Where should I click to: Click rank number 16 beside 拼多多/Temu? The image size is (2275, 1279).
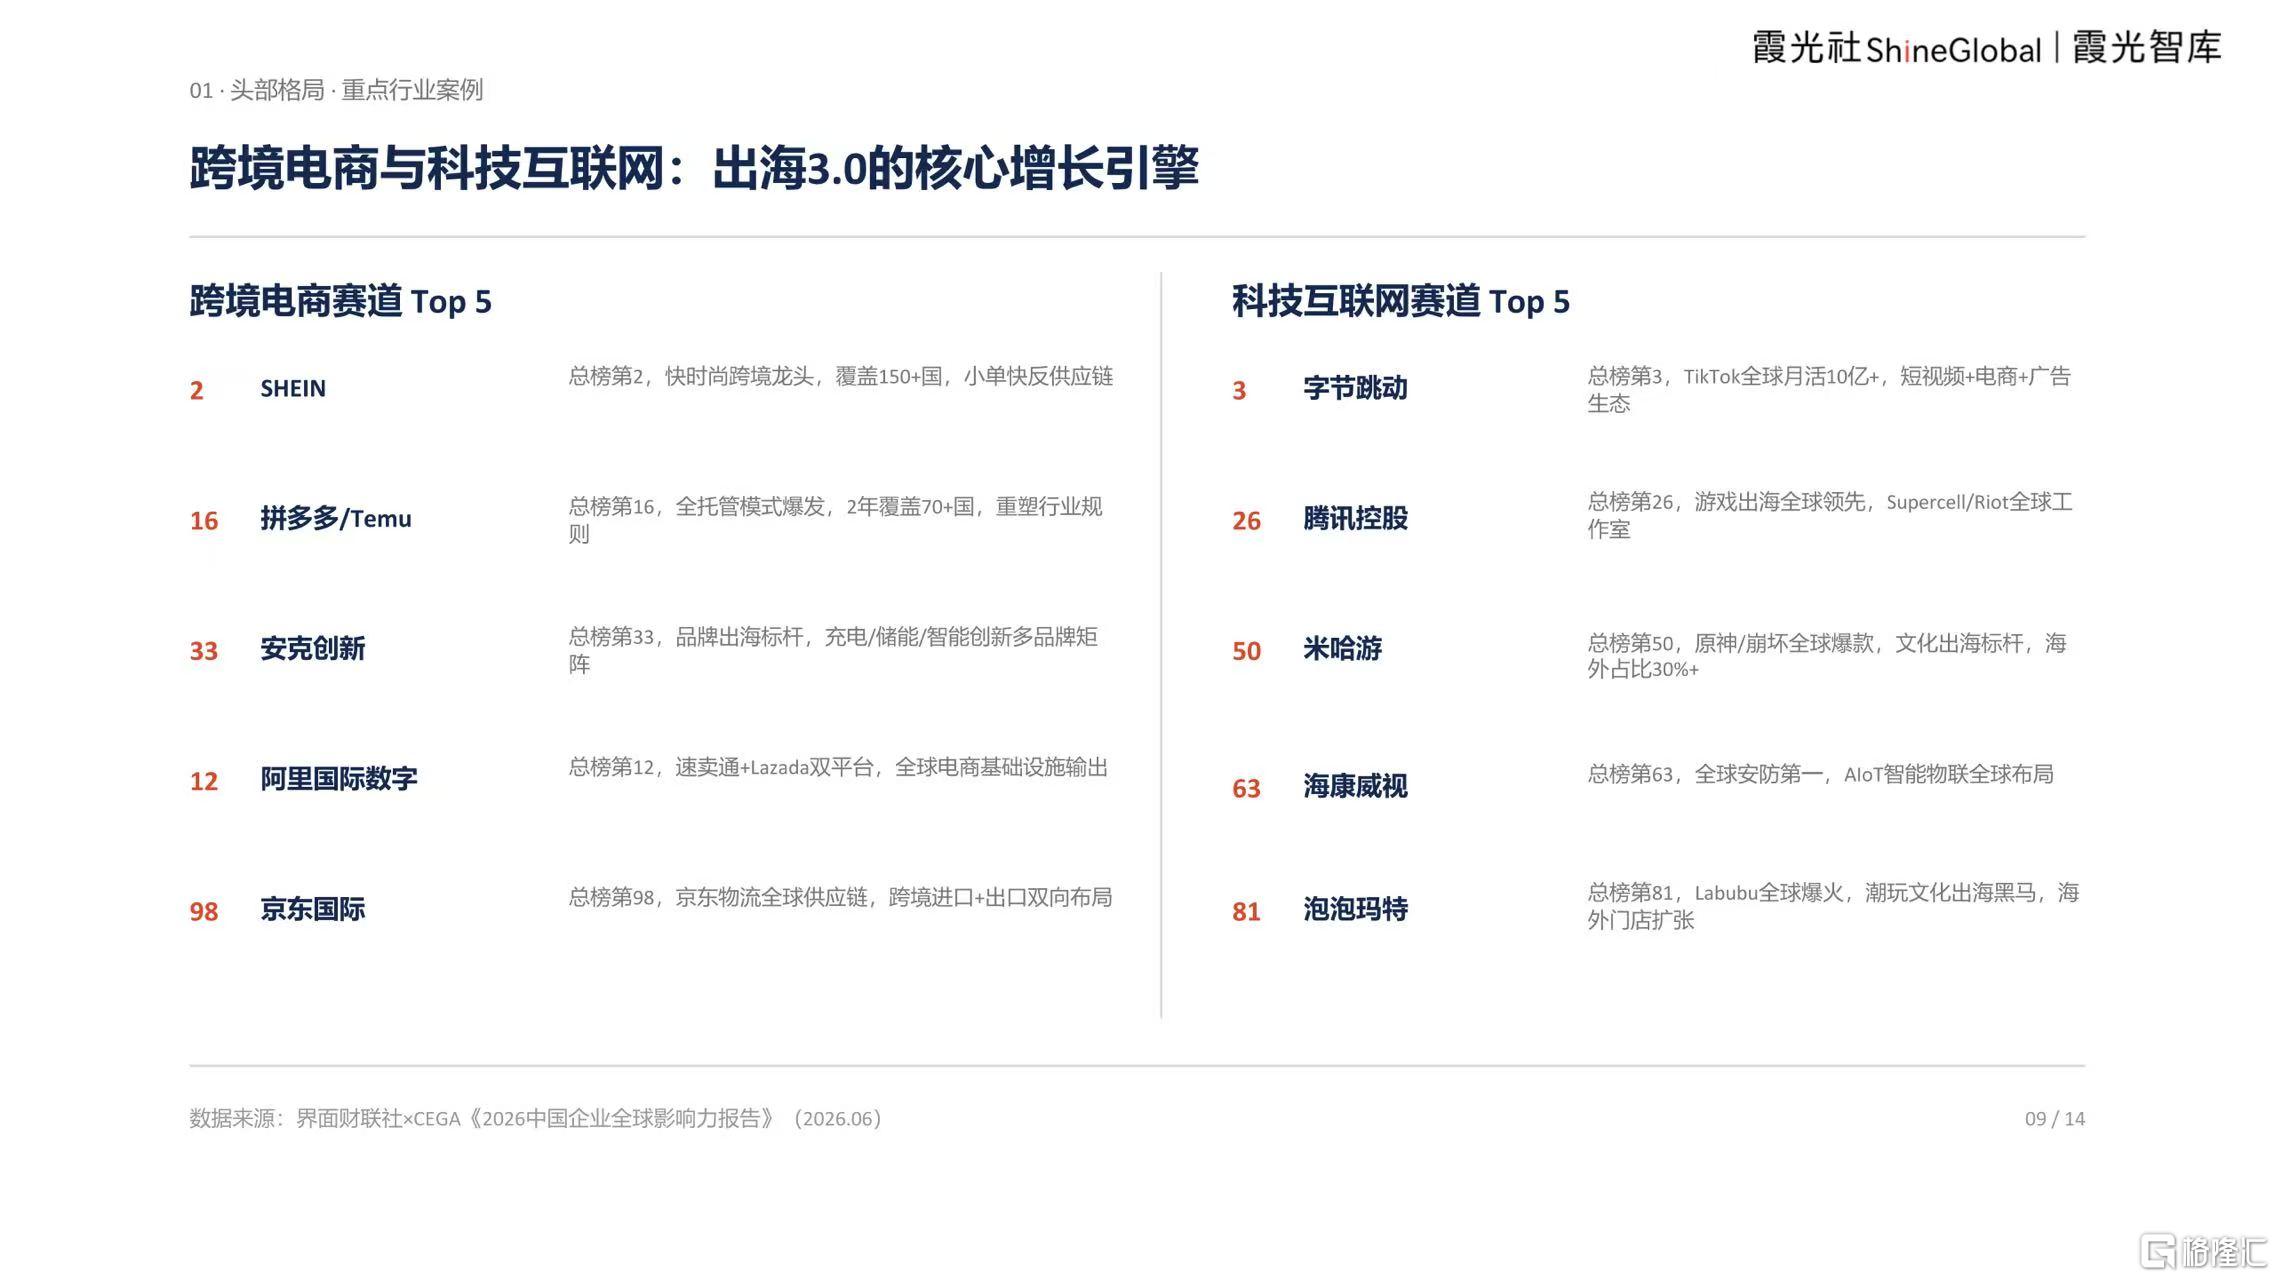click(x=204, y=520)
